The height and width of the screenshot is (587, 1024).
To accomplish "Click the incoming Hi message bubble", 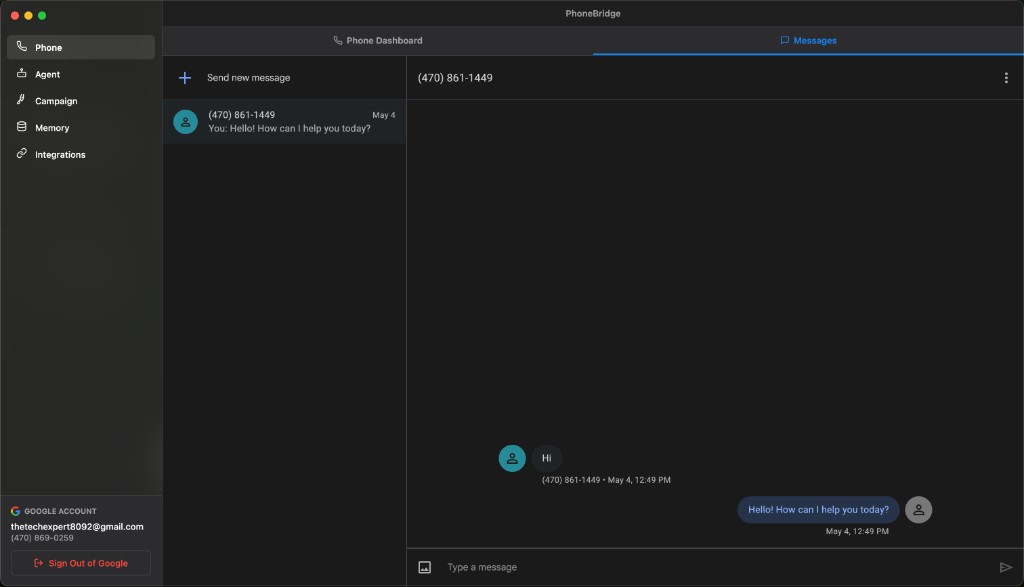I will [x=547, y=458].
